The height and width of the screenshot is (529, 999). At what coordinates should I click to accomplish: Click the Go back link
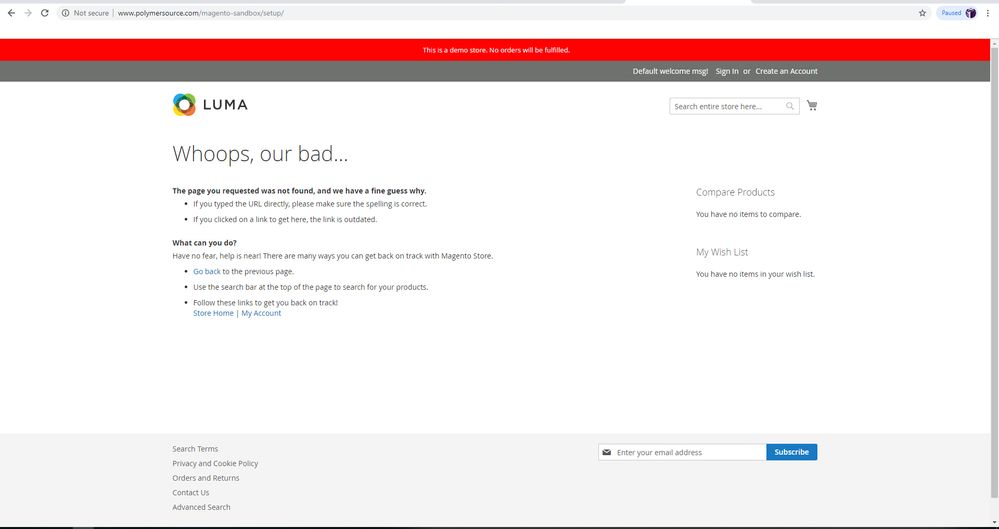[x=207, y=271]
